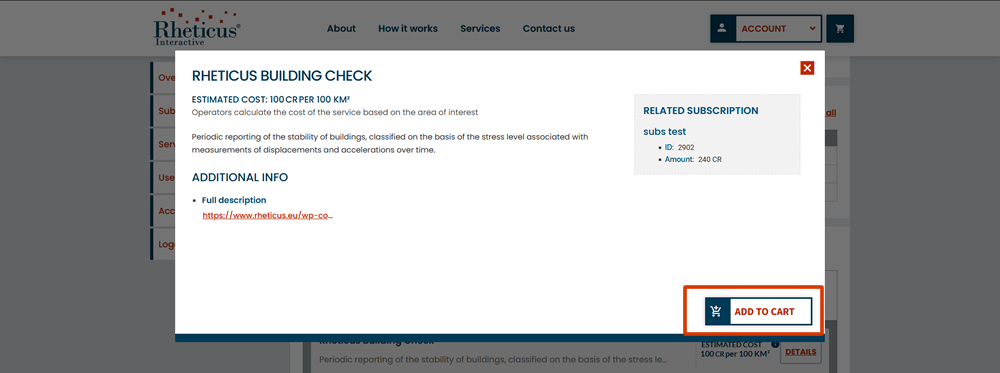Screen dimensions: 1000x373
Task: Click the ADD TO CART button
Action: click(758, 312)
